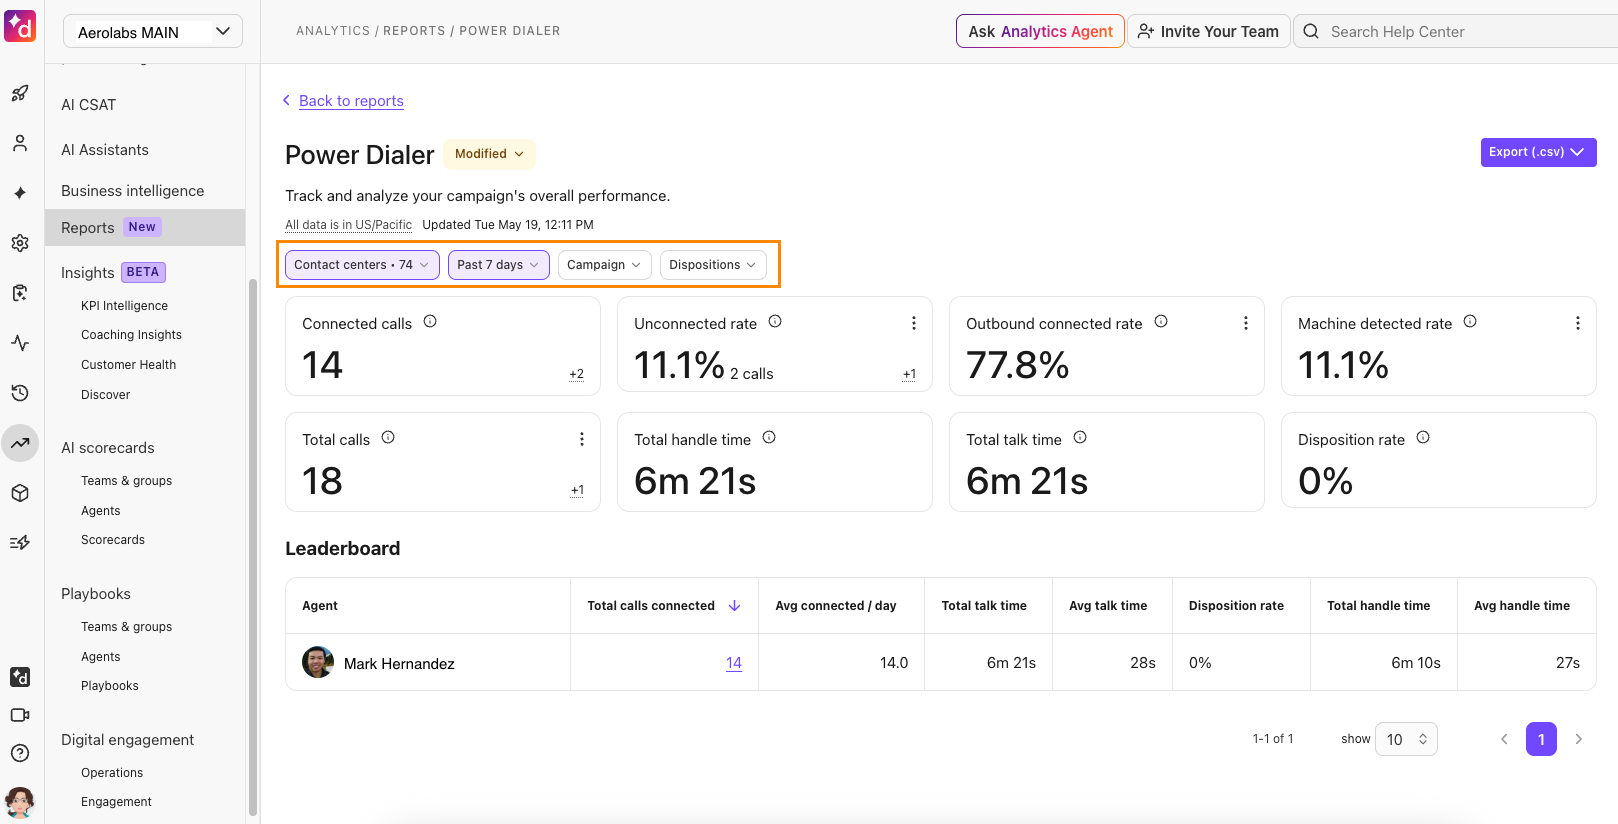Open KPI Intelligence under Insights

click(x=125, y=306)
